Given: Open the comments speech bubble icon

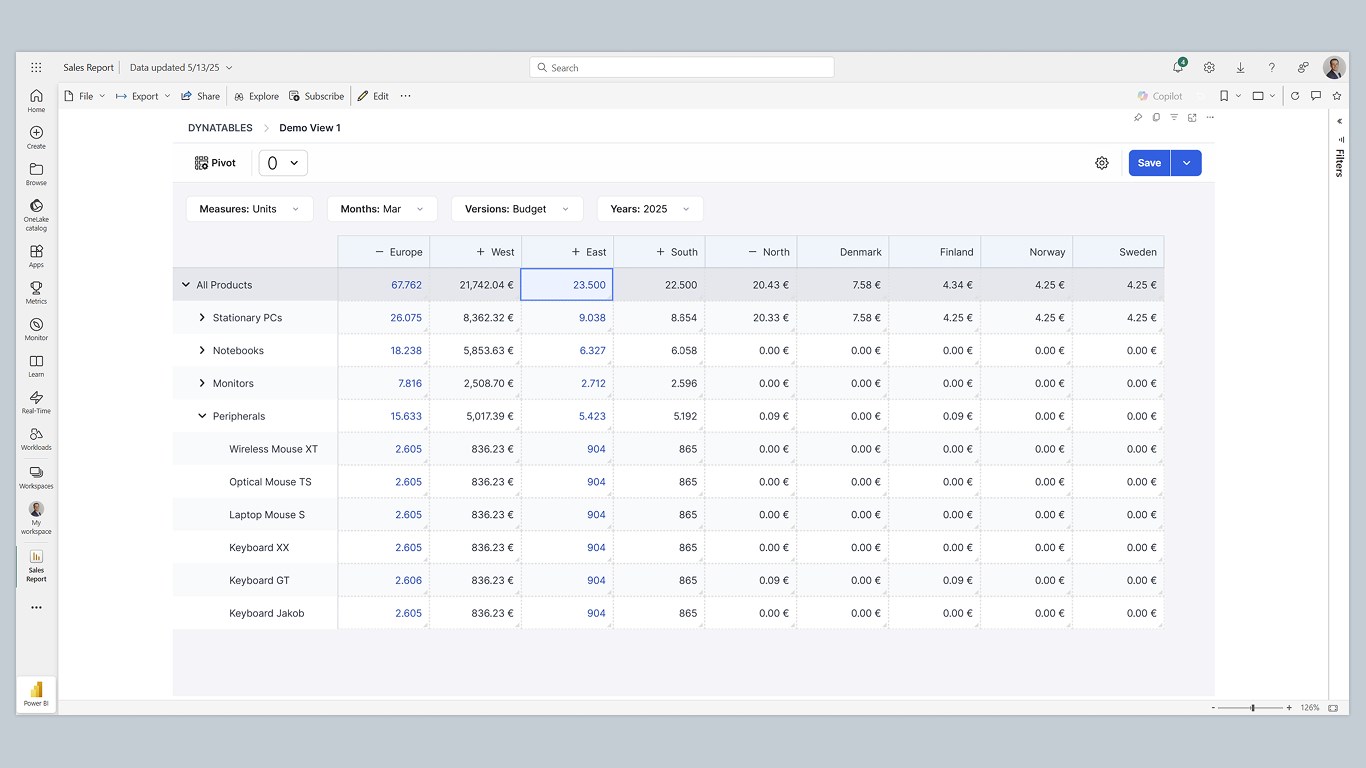Looking at the screenshot, I should (x=1316, y=96).
